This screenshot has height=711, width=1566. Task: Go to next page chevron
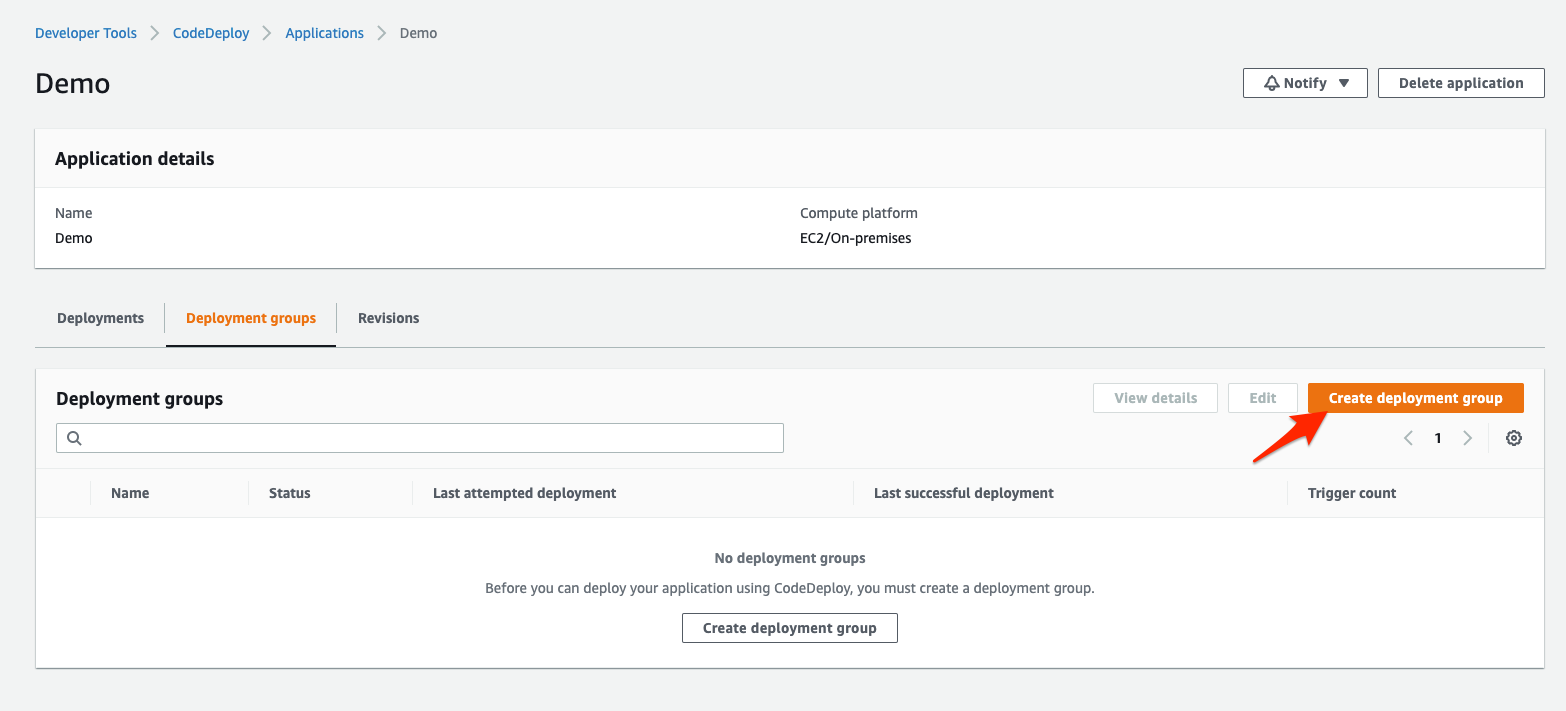(x=1467, y=438)
